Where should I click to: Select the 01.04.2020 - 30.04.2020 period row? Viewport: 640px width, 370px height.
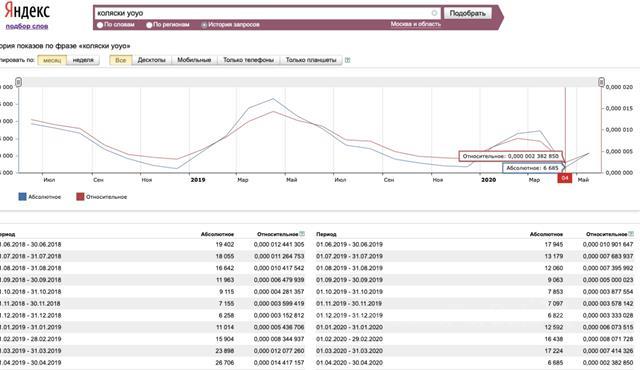(475, 363)
